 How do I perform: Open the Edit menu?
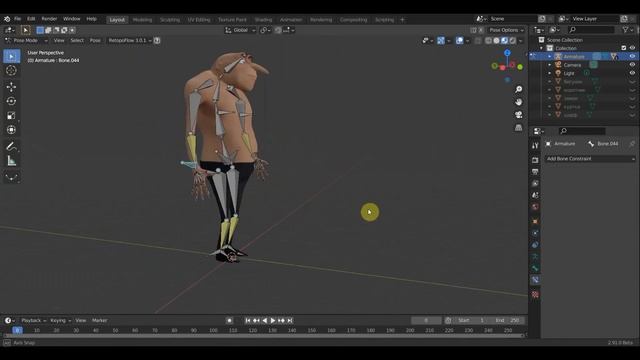point(31,19)
